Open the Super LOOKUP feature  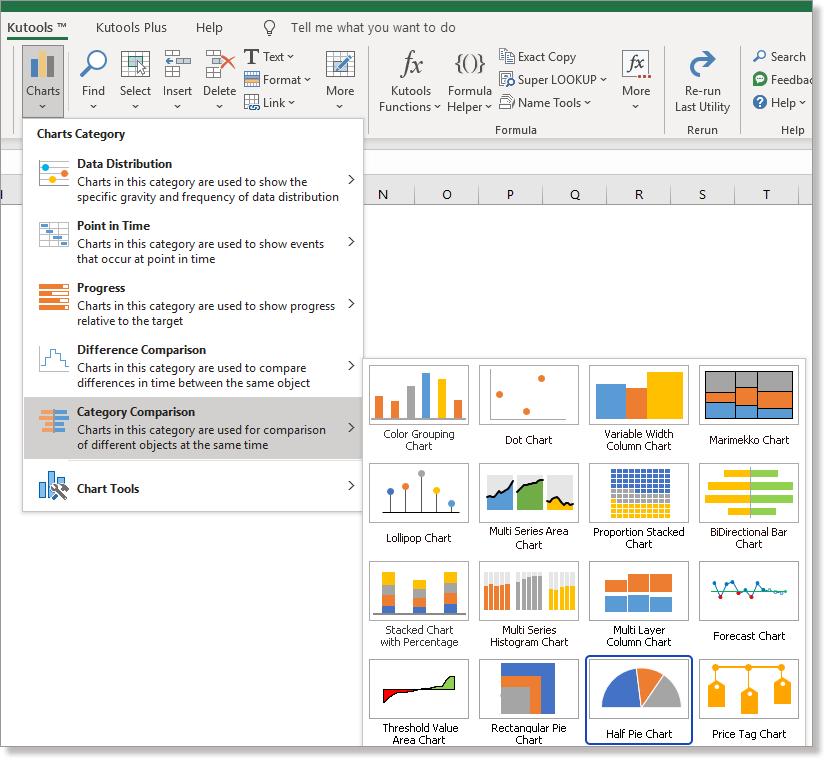point(552,79)
